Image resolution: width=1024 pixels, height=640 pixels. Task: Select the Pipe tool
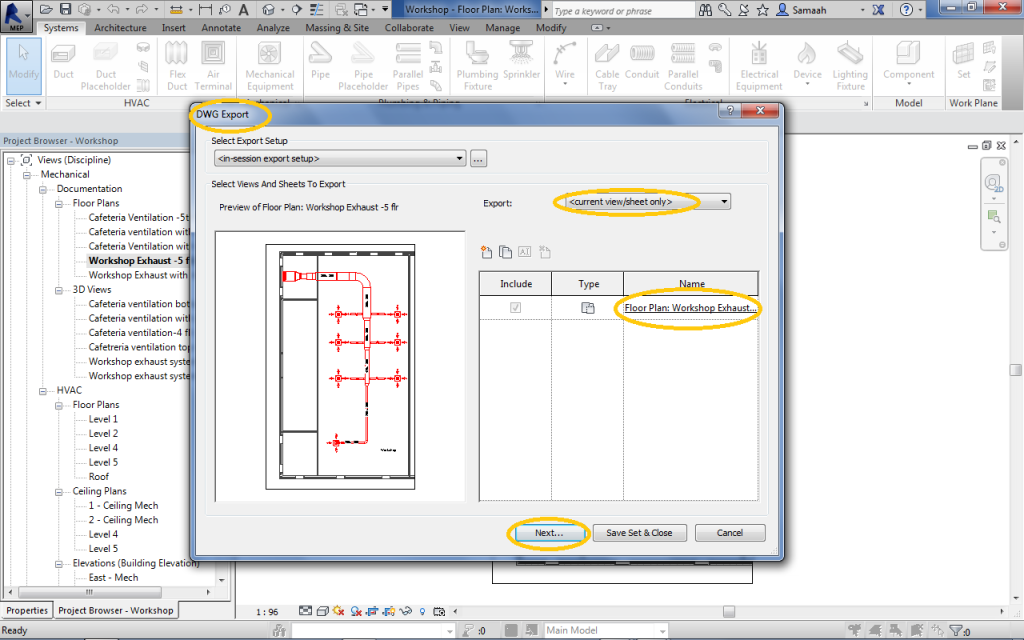point(320,62)
